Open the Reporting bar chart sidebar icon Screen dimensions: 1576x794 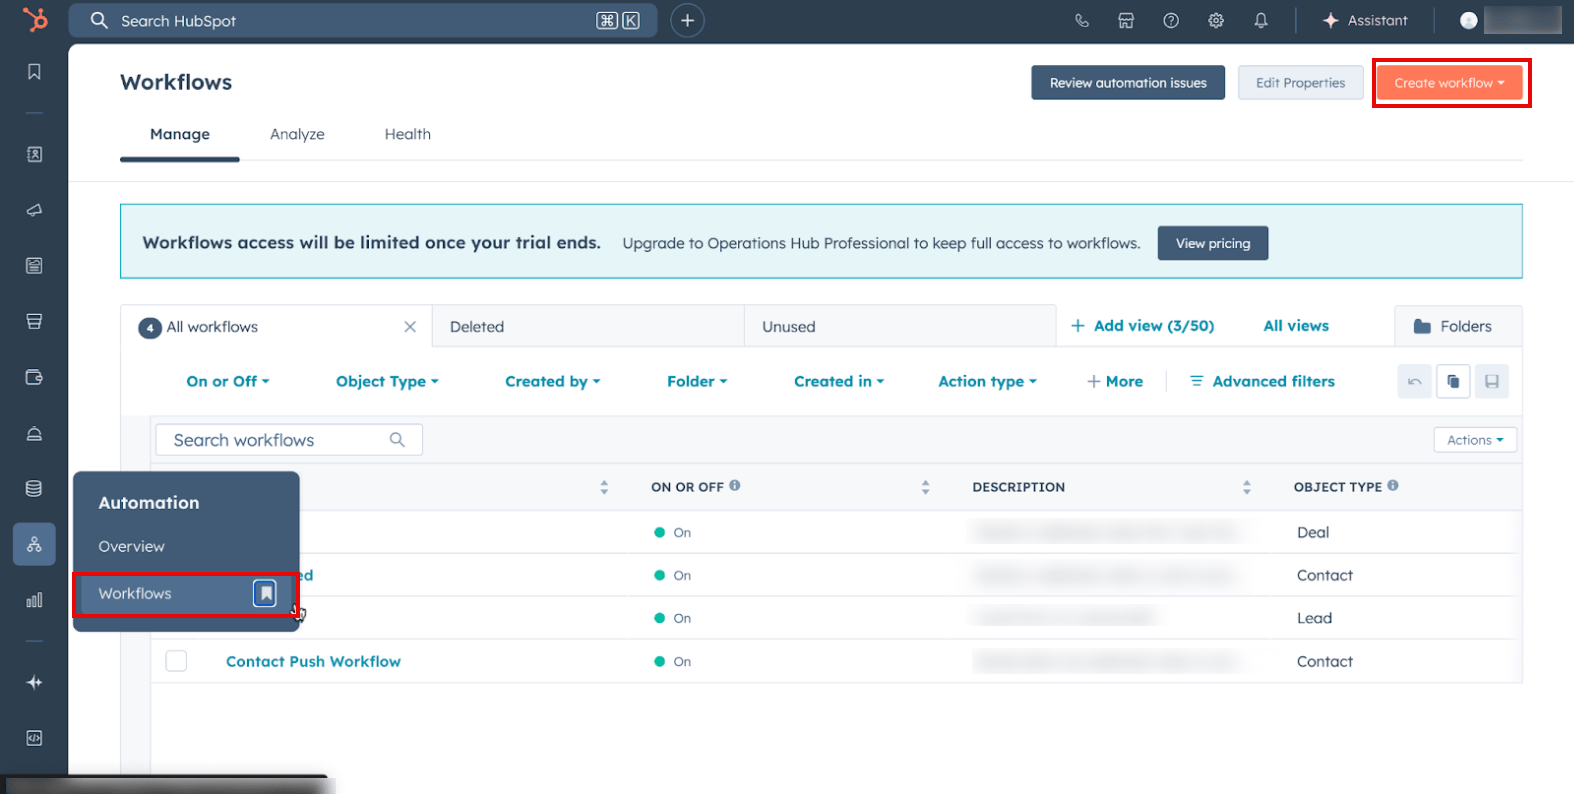[34, 600]
